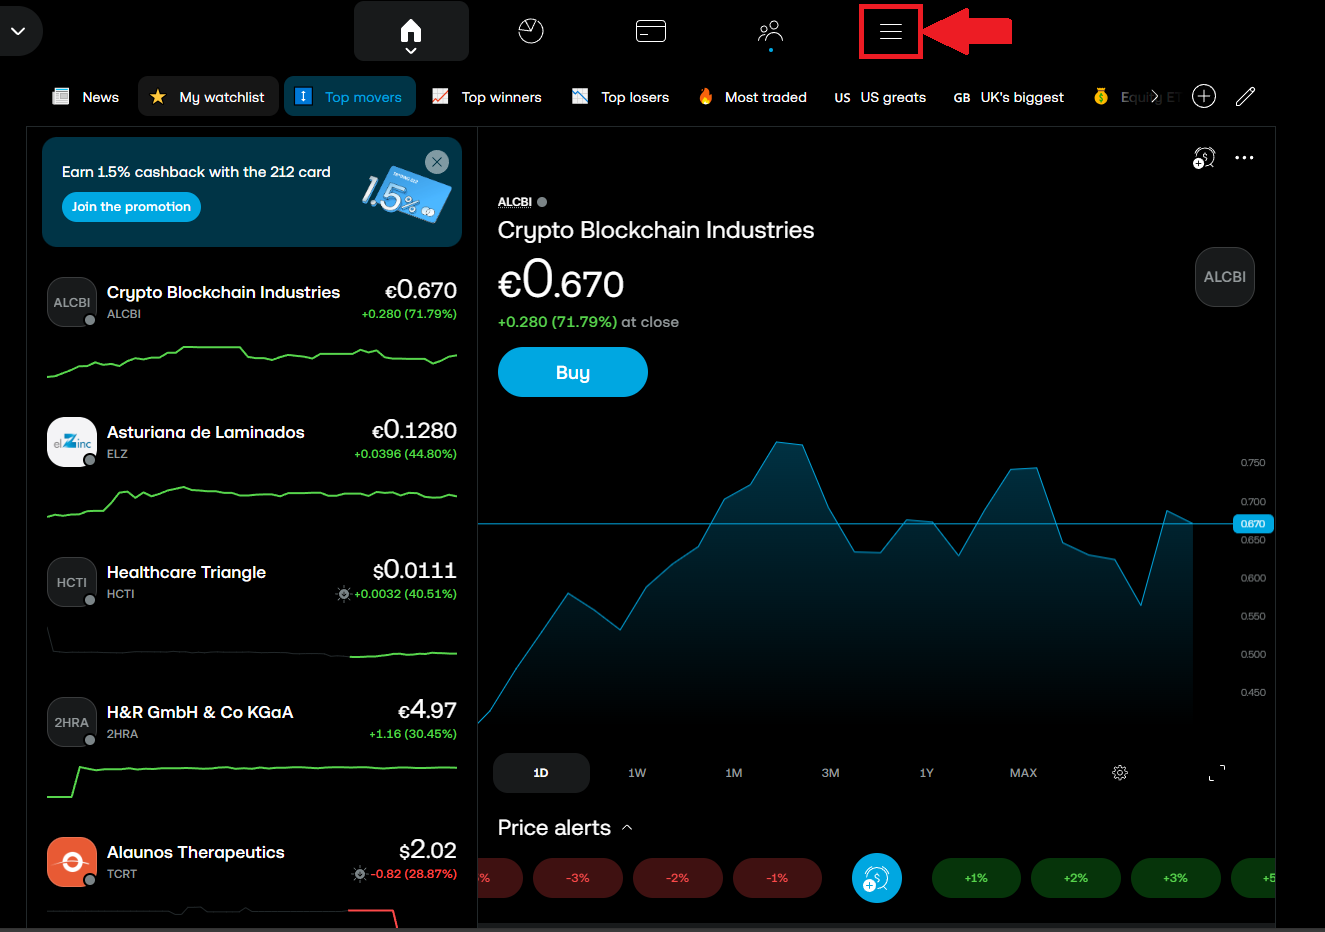The height and width of the screenshot is (932, 1325).
Task: Set a +2% price alert
Action: (x=1076, y=878)
